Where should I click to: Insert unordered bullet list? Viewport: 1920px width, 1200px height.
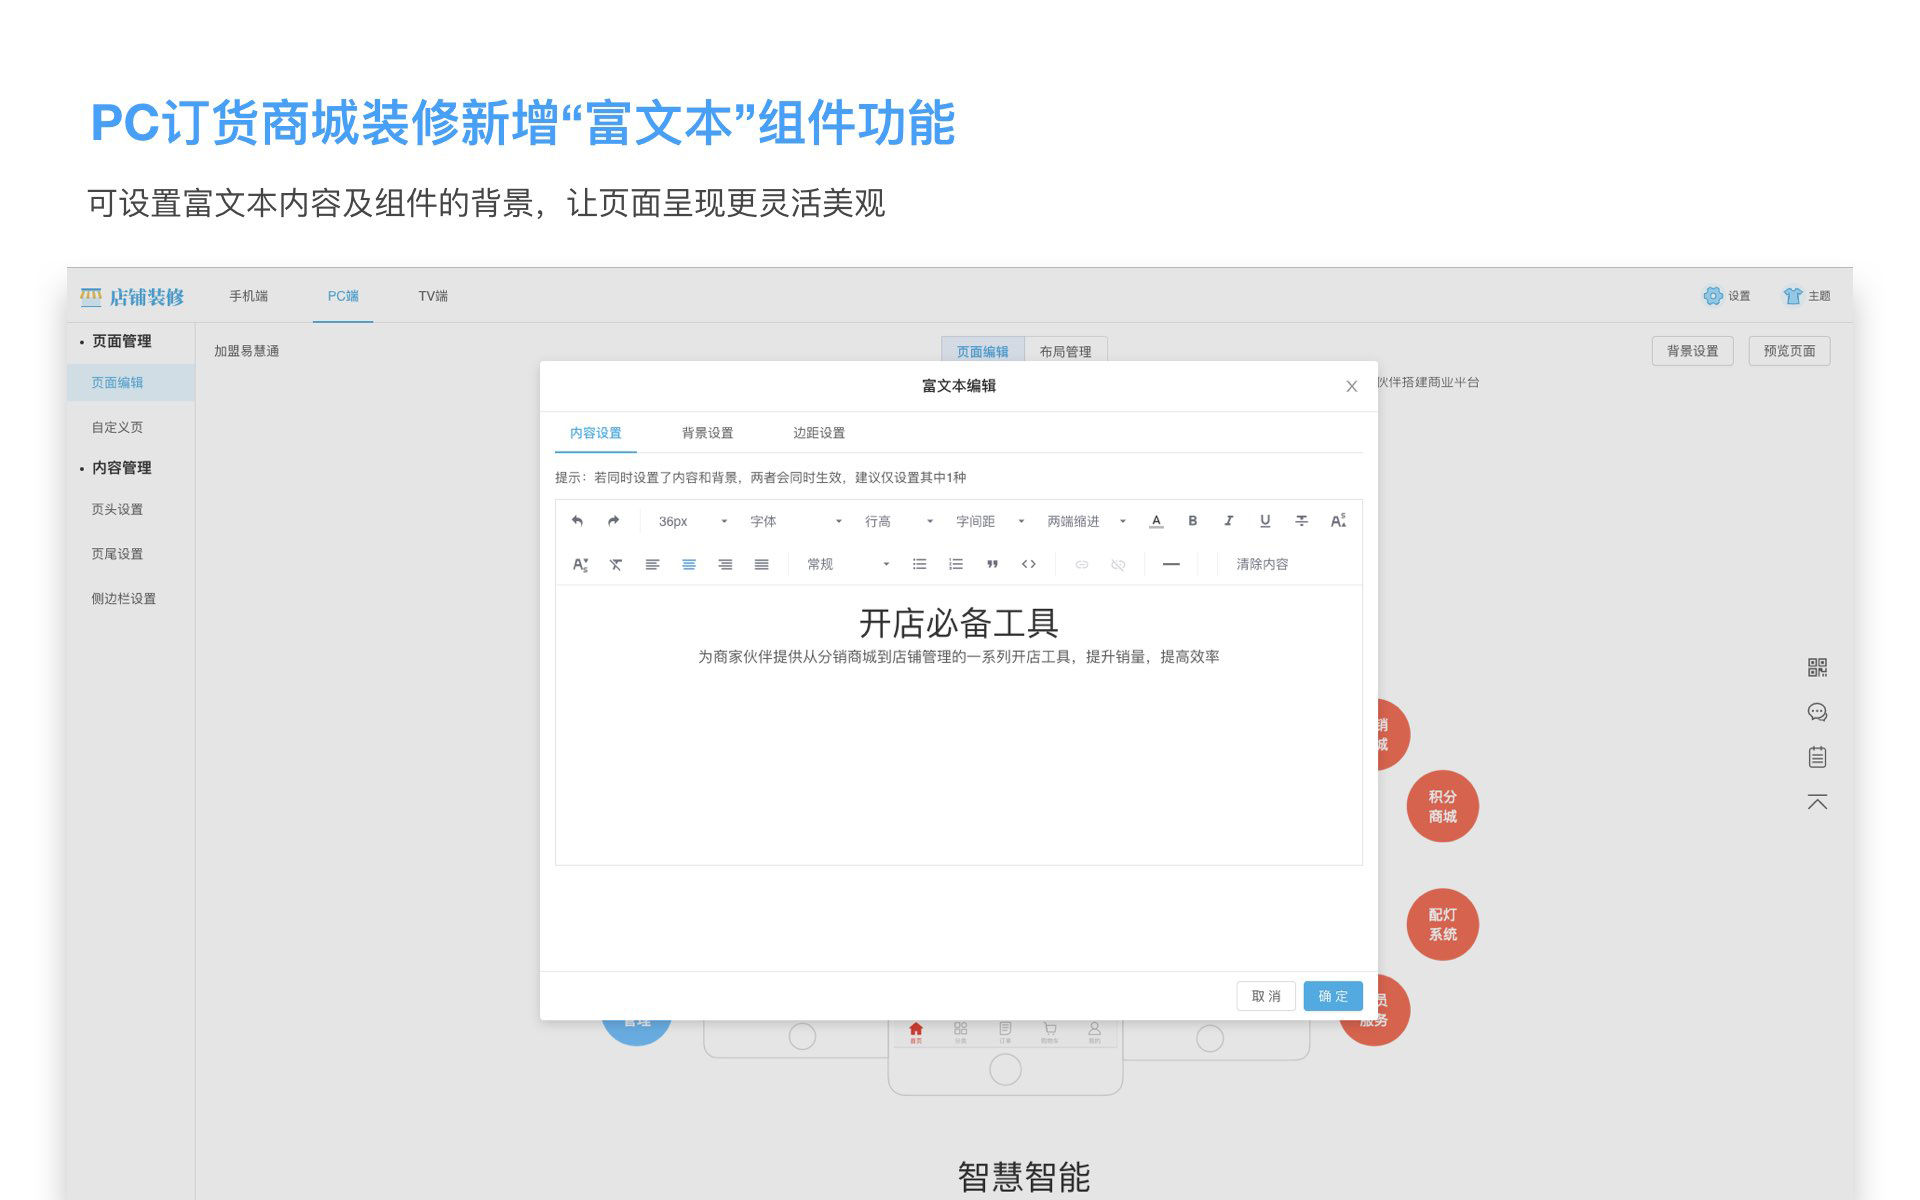coord(919,564)
